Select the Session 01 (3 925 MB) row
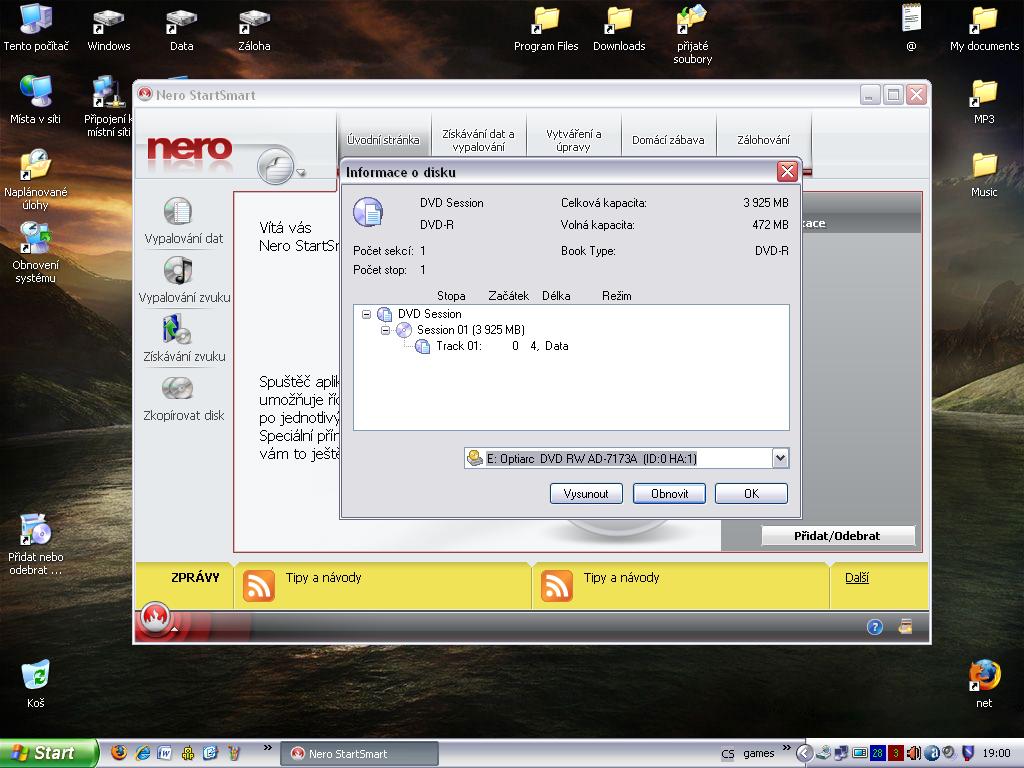This screenshot has height=768, width=1024. coord(461,330)
